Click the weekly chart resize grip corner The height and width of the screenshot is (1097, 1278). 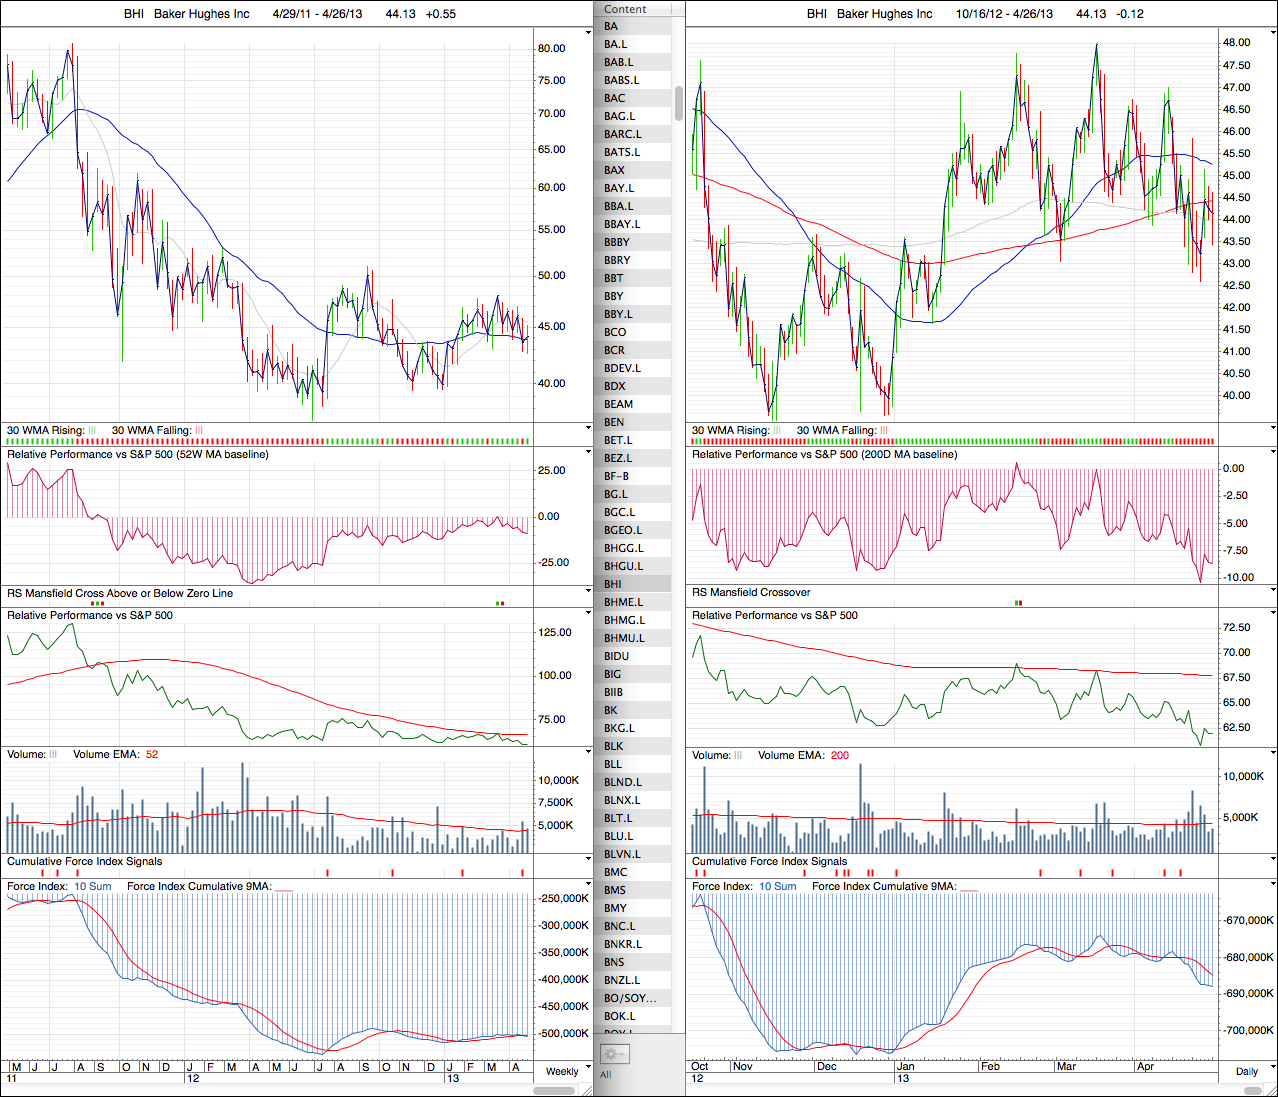click(587, 1090)
